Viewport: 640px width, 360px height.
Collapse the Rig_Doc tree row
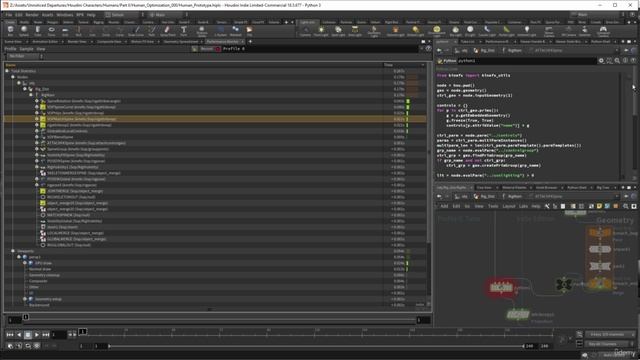pos(25,89)
